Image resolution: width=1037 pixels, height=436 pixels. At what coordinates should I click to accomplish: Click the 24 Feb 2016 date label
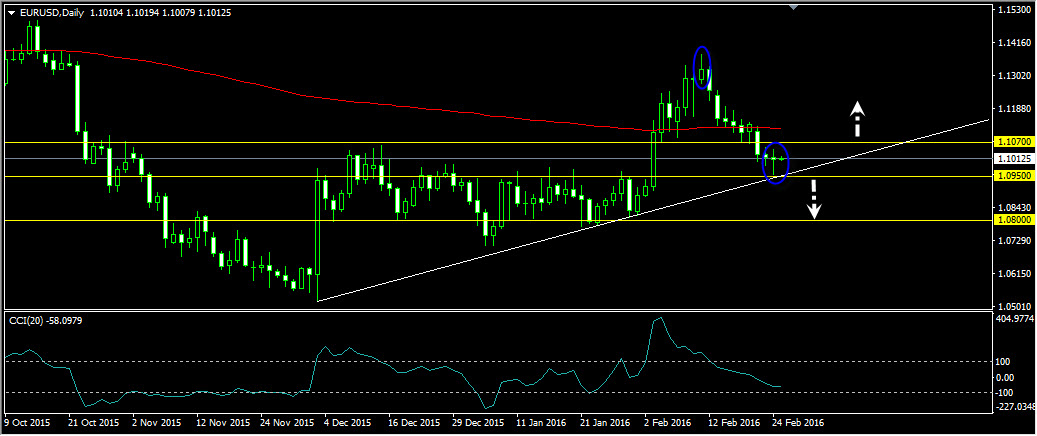coord(798,421)
